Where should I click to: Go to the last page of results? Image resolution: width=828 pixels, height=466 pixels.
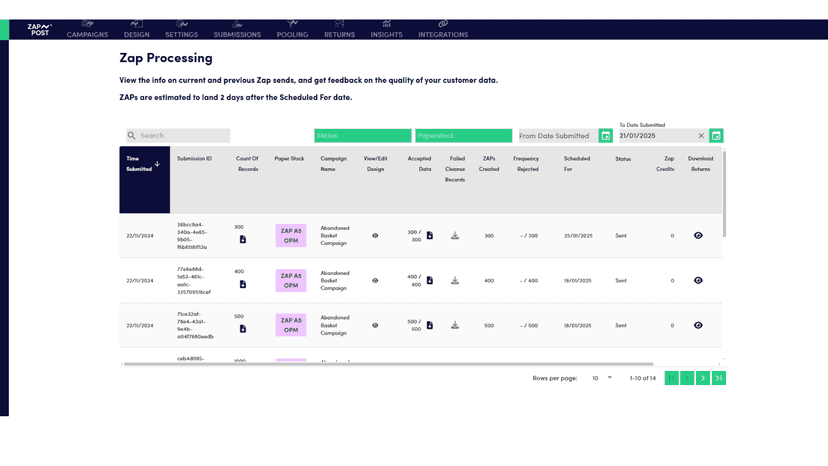719,378
